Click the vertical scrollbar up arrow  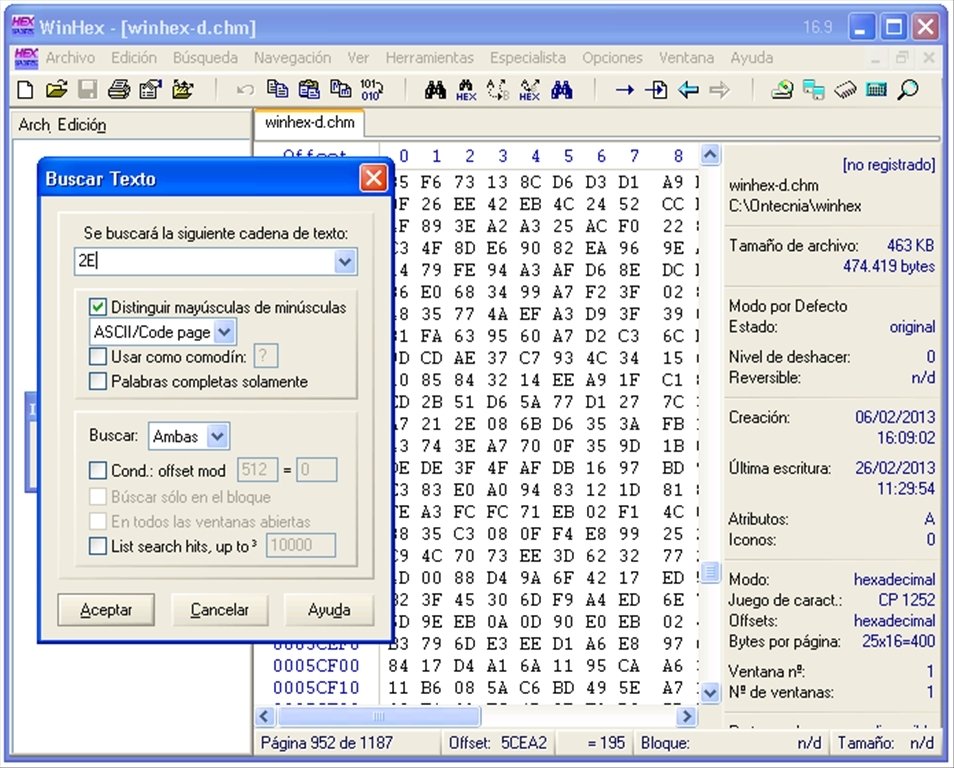coord(709,155)
